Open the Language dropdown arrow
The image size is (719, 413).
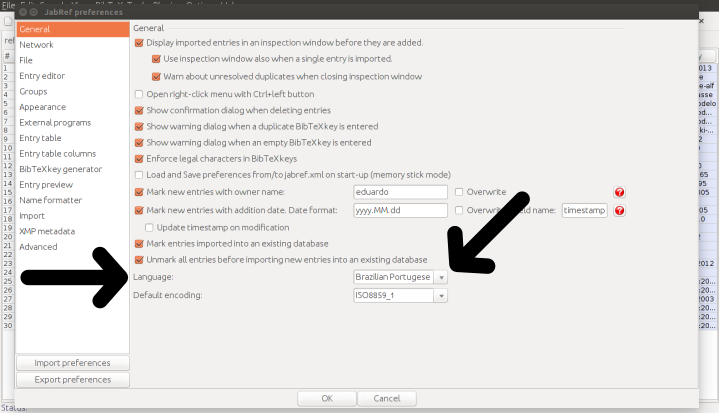tap(441, 277)
